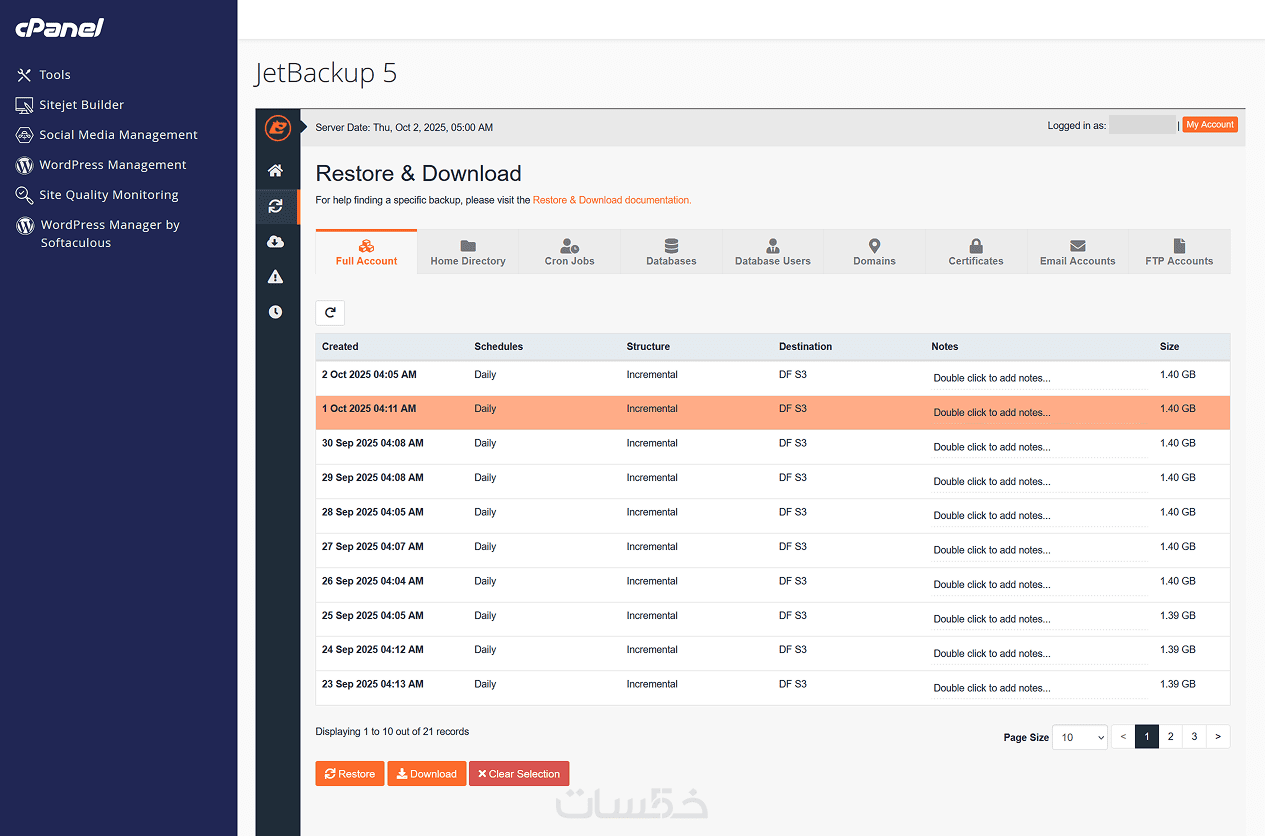Sort by the Size column header
The width and height of the screenshot is (1265, 836).
click(x=1169, y=347)
